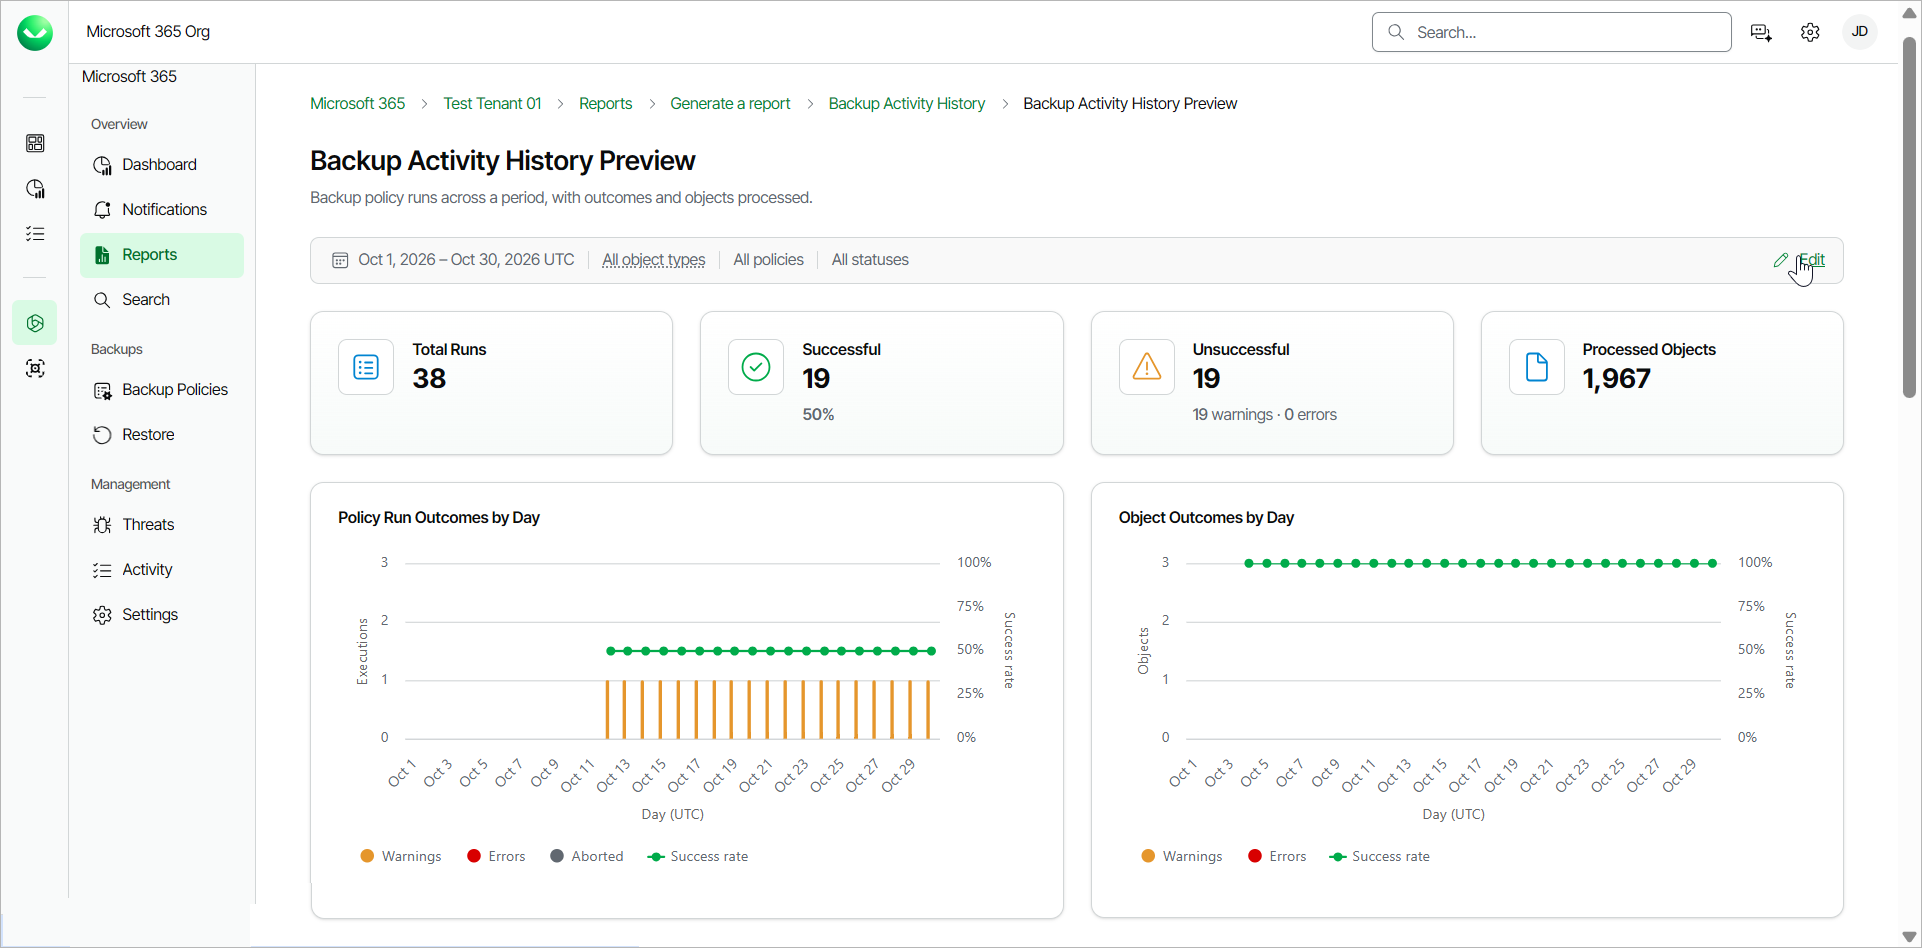Click the Oct 1 – Oct 30, 2026 date range
This screenshot has height=948, width=1922.
tap(466, 260)
